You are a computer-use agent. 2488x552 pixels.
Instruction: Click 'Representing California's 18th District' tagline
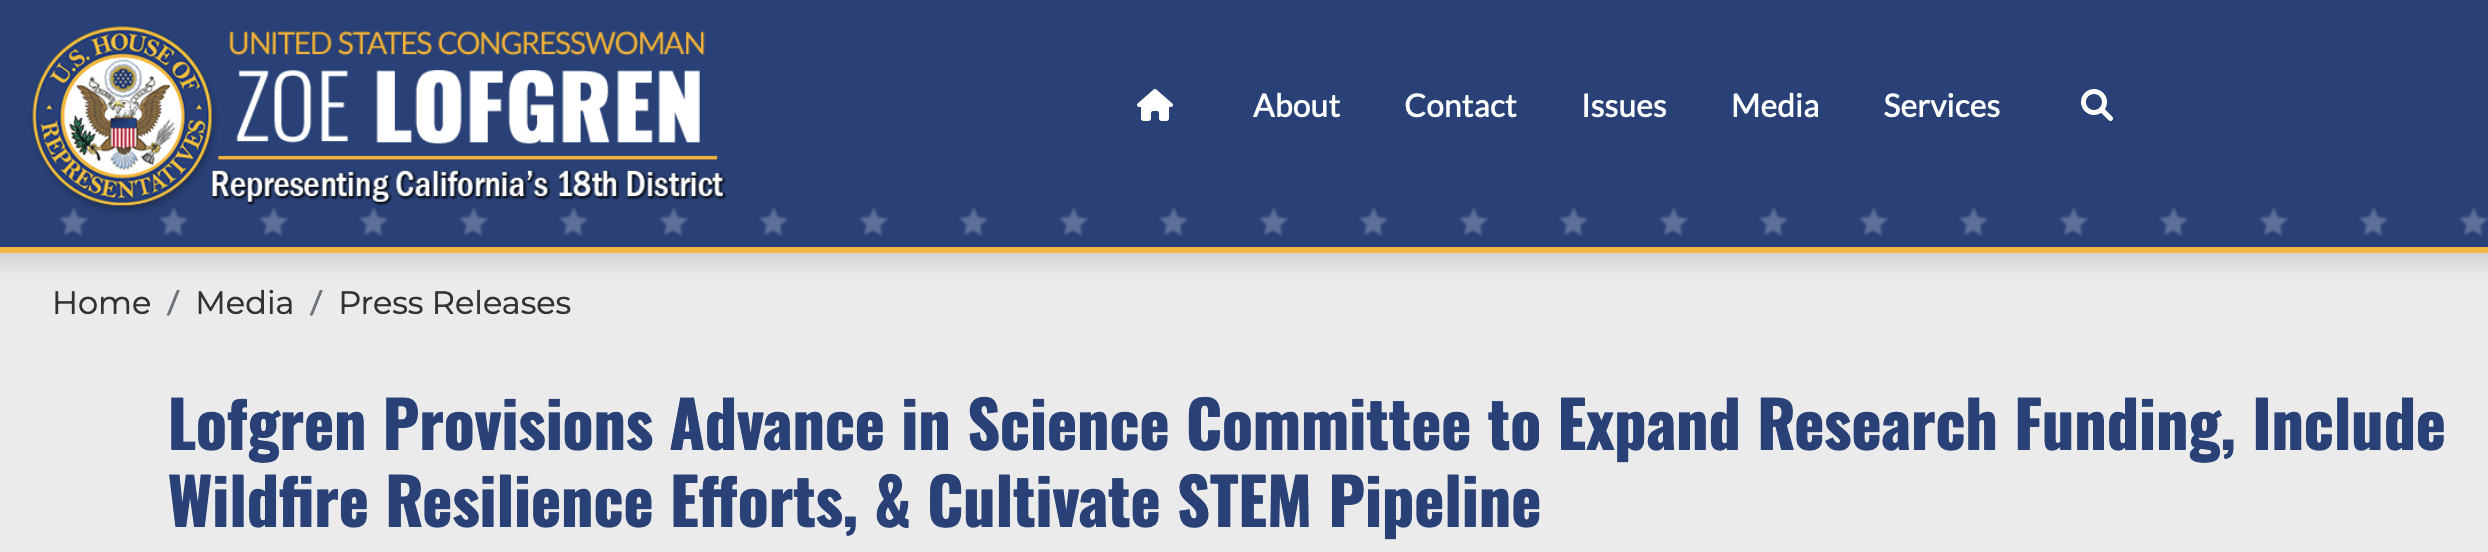[x=466, y=185]
